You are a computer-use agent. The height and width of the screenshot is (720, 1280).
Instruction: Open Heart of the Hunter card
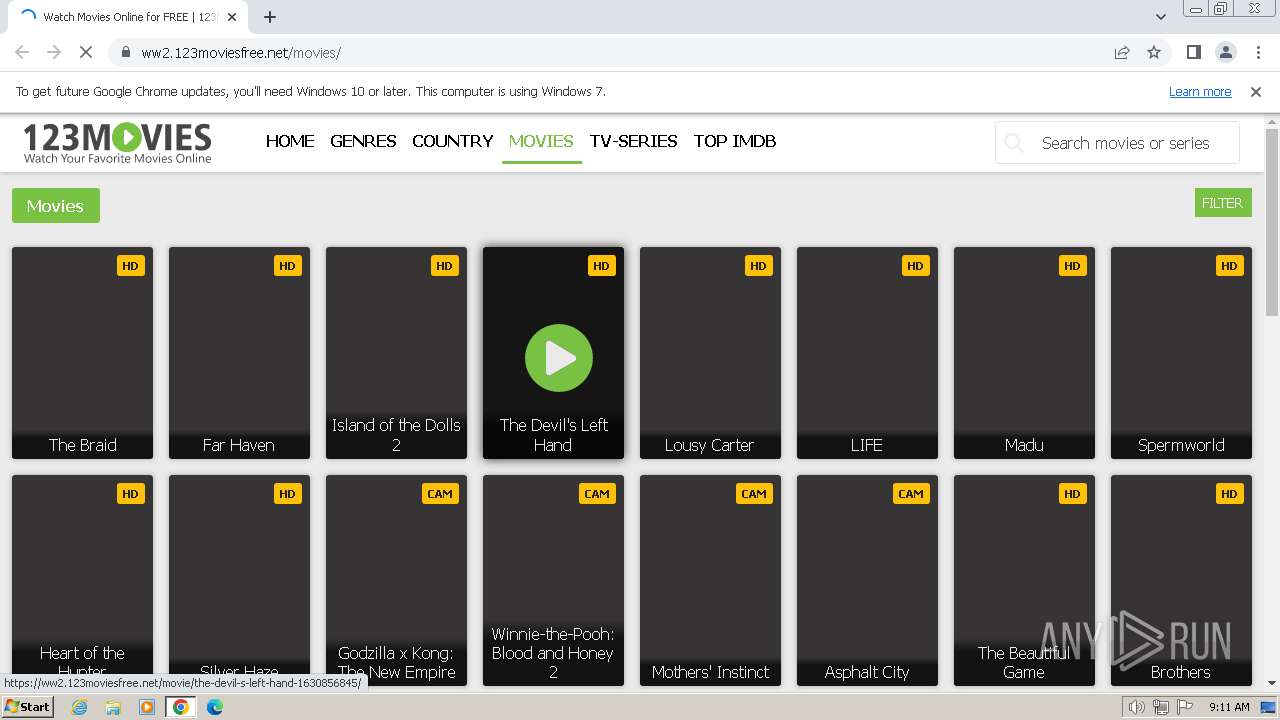coord(82,580)
